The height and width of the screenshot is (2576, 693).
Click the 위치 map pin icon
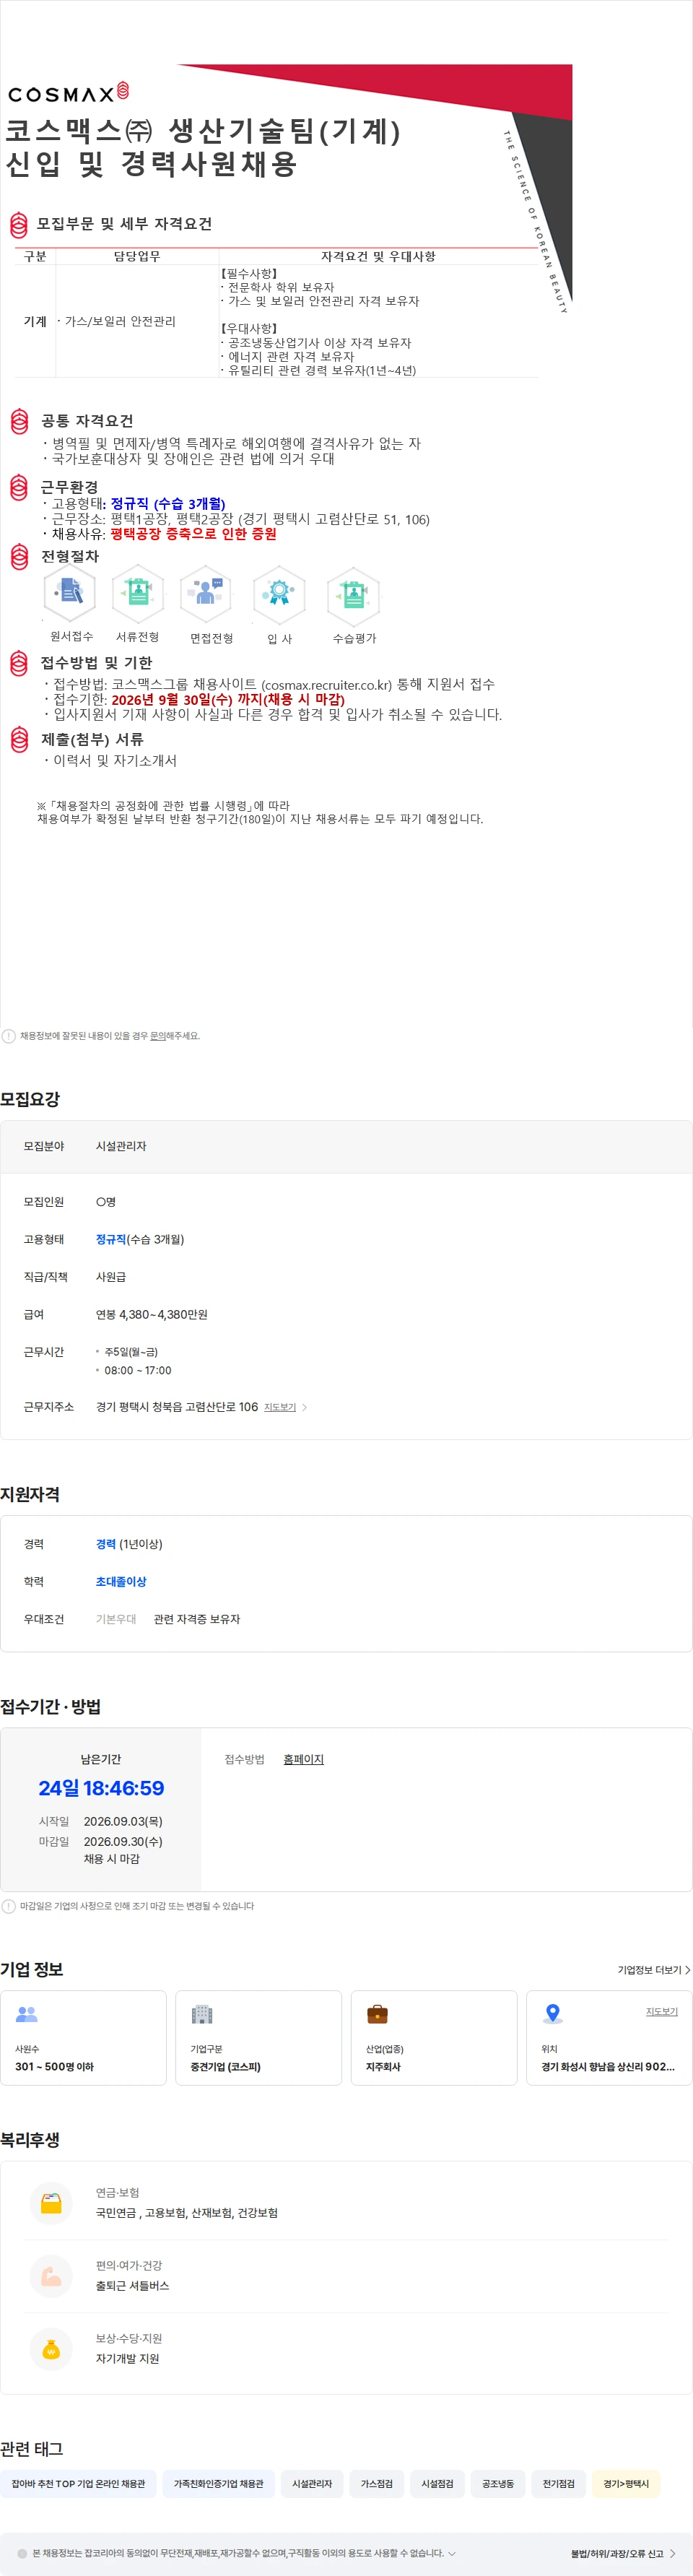pos(552,2014)
